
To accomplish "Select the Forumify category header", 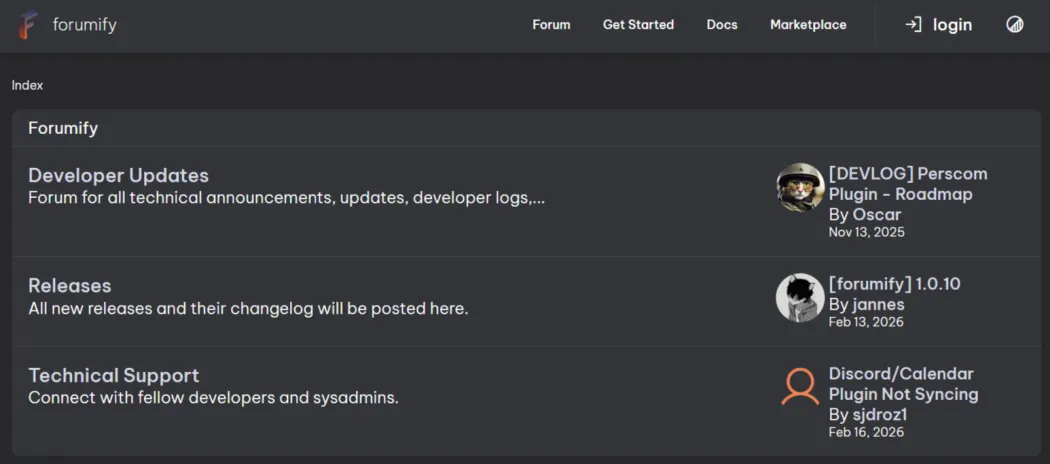I will coord(63,128).
